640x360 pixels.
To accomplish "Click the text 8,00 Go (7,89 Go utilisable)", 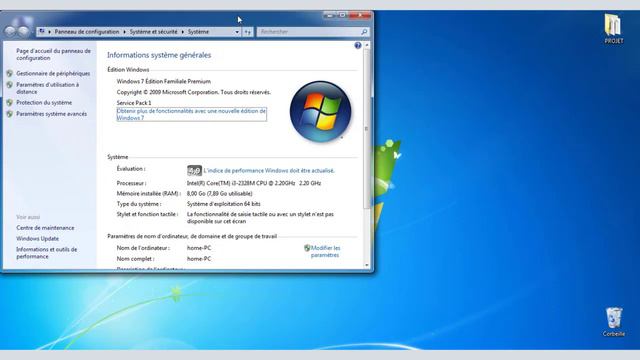I will 220,193.
